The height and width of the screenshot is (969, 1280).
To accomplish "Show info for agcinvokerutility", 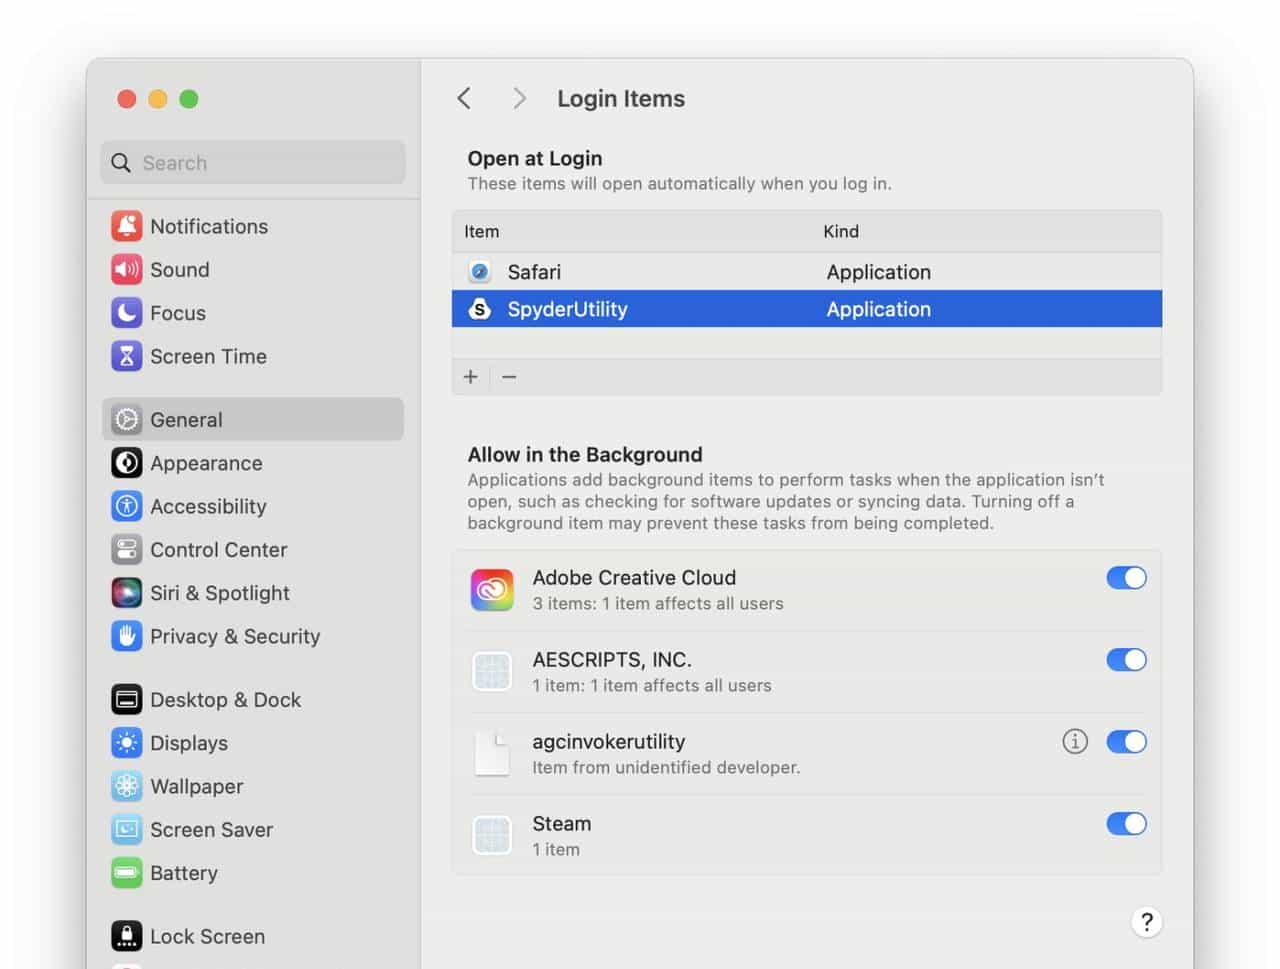I will tap(1075, 741).
